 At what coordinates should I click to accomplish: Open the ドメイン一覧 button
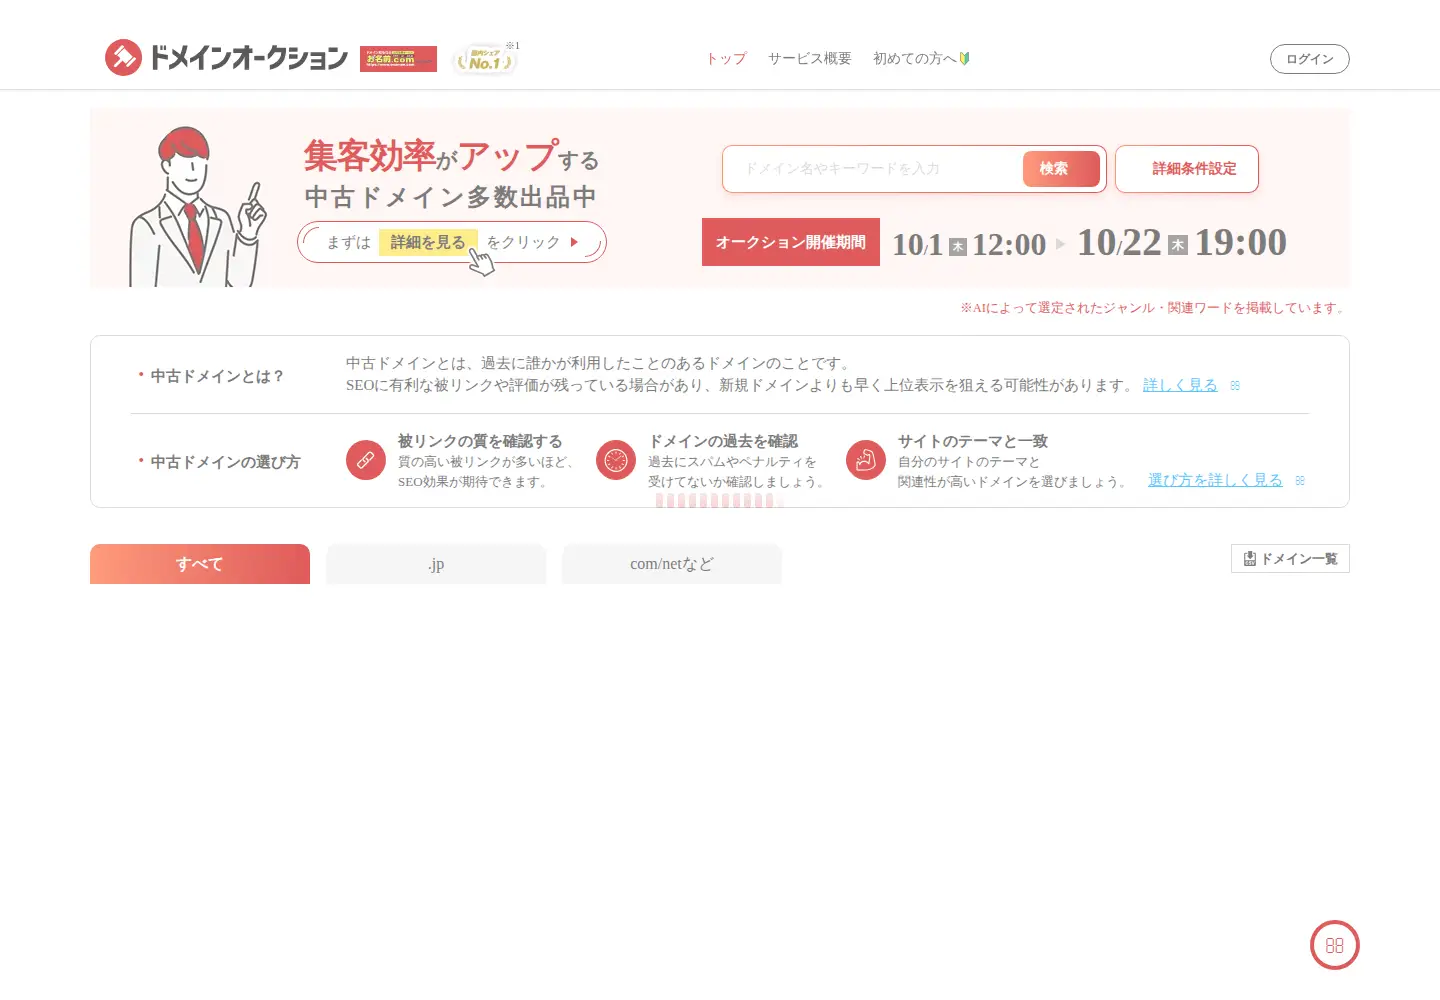pyautogui.click(x=1290, y=559)
